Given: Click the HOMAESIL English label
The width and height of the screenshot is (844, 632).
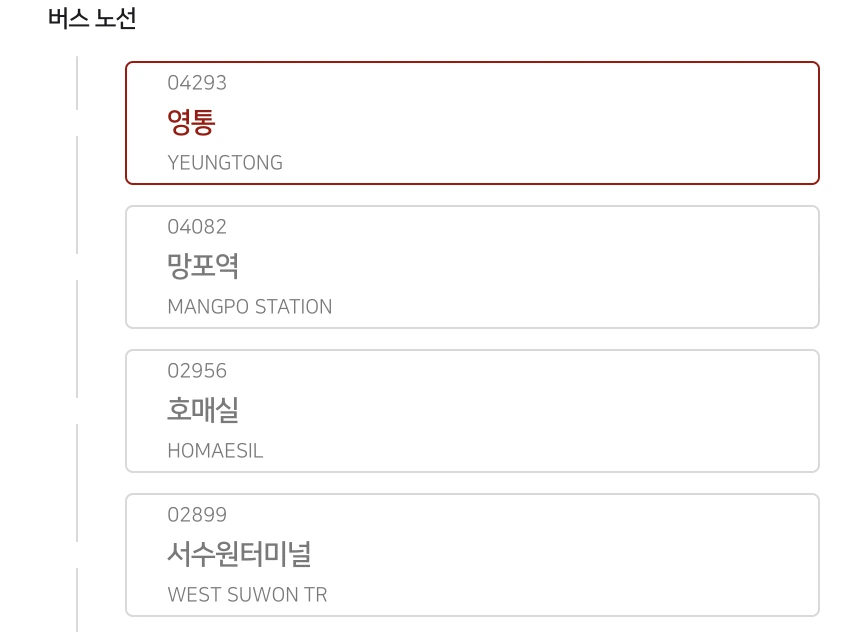Looking at the screenshot, I should [x=215, y=451].
